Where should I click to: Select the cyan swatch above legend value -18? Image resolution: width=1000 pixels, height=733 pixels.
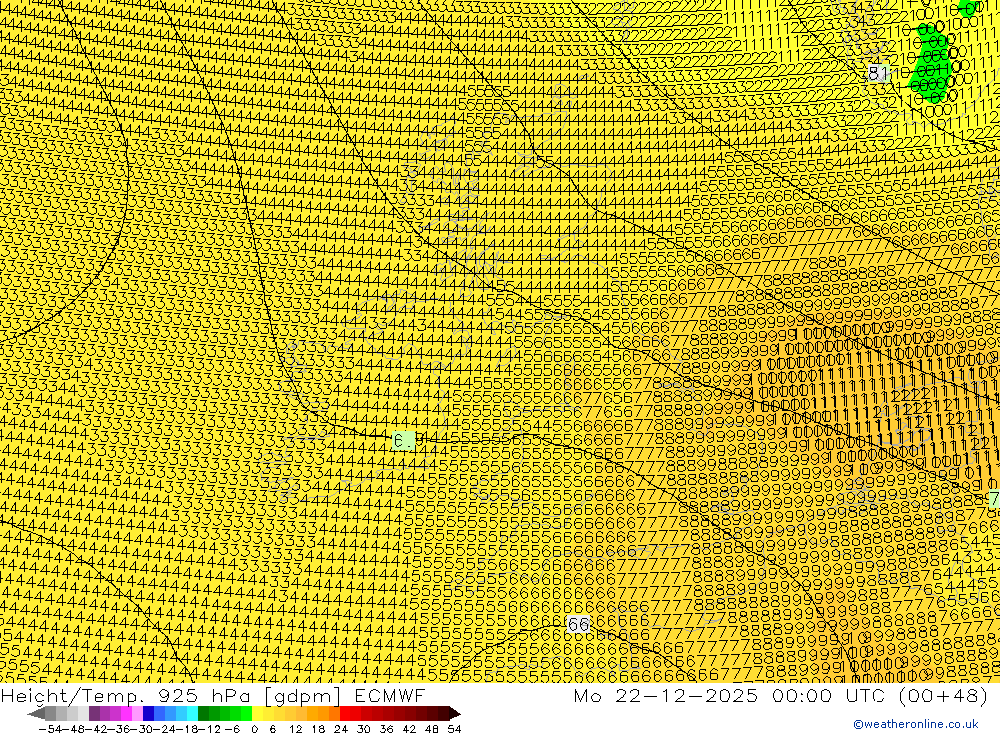point(192,713)
